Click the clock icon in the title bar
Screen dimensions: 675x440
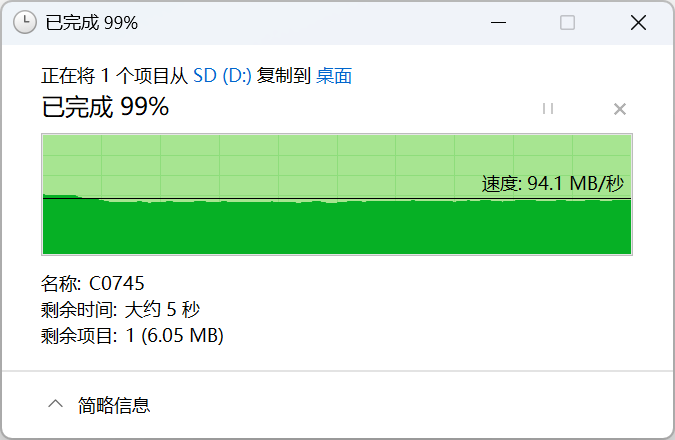(25, 22)
